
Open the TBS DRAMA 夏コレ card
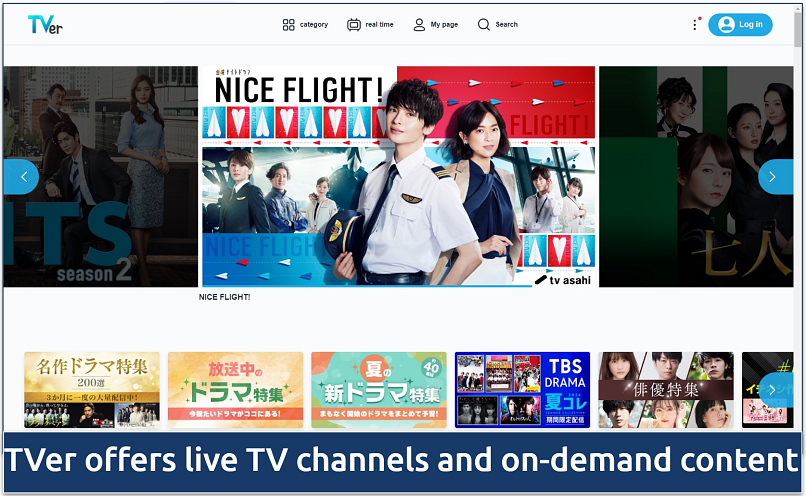[522, 390]
